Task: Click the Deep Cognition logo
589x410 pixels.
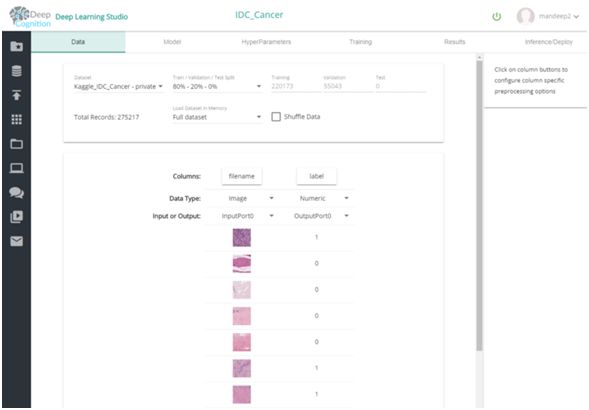Action: point(30,17)
